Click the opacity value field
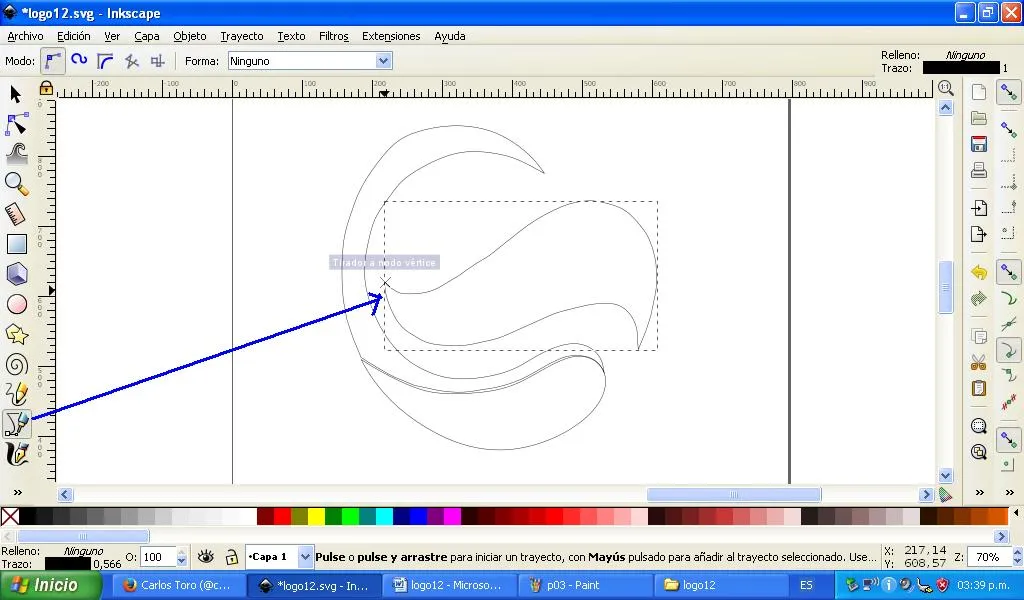This screenshot has width=1024, height=600. coord(157,557)
